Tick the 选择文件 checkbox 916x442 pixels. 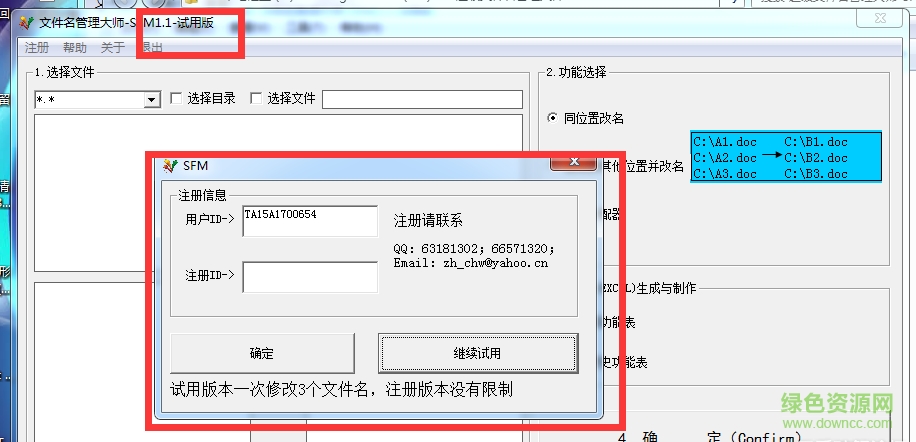click(256, 98)
